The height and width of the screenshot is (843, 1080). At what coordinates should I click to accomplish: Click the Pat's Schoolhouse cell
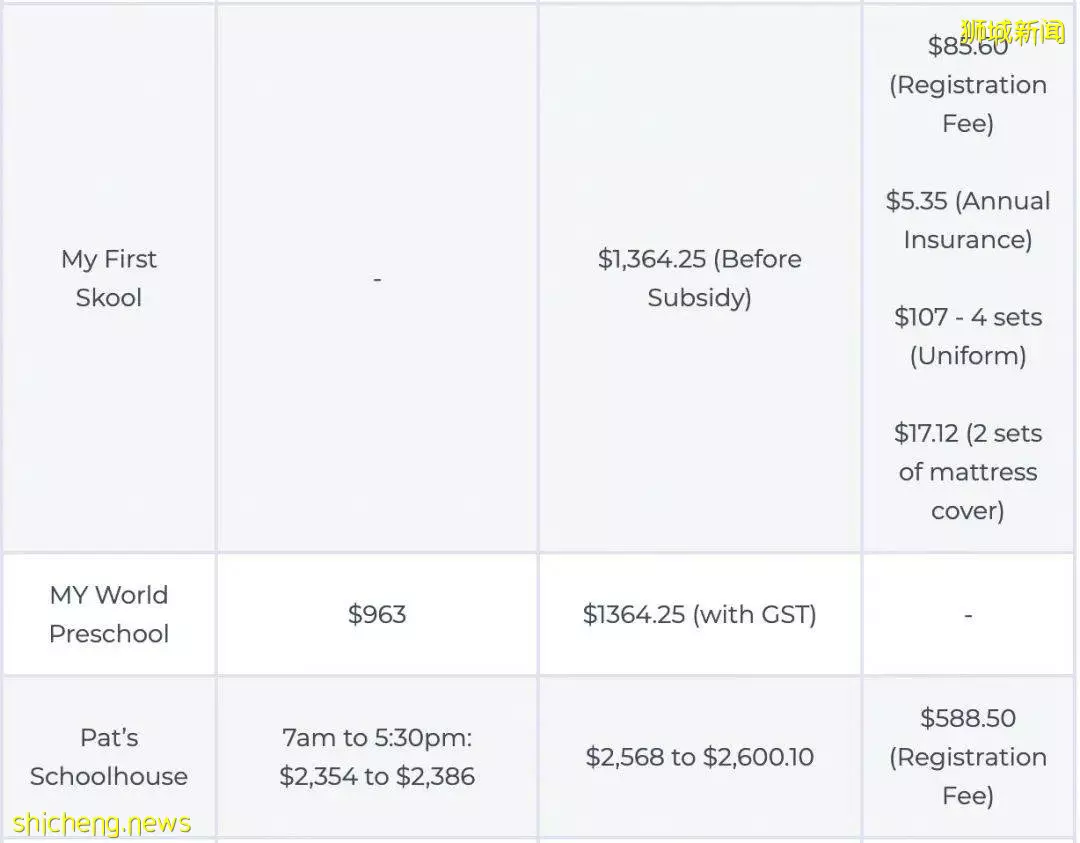(x=109, y=757)
